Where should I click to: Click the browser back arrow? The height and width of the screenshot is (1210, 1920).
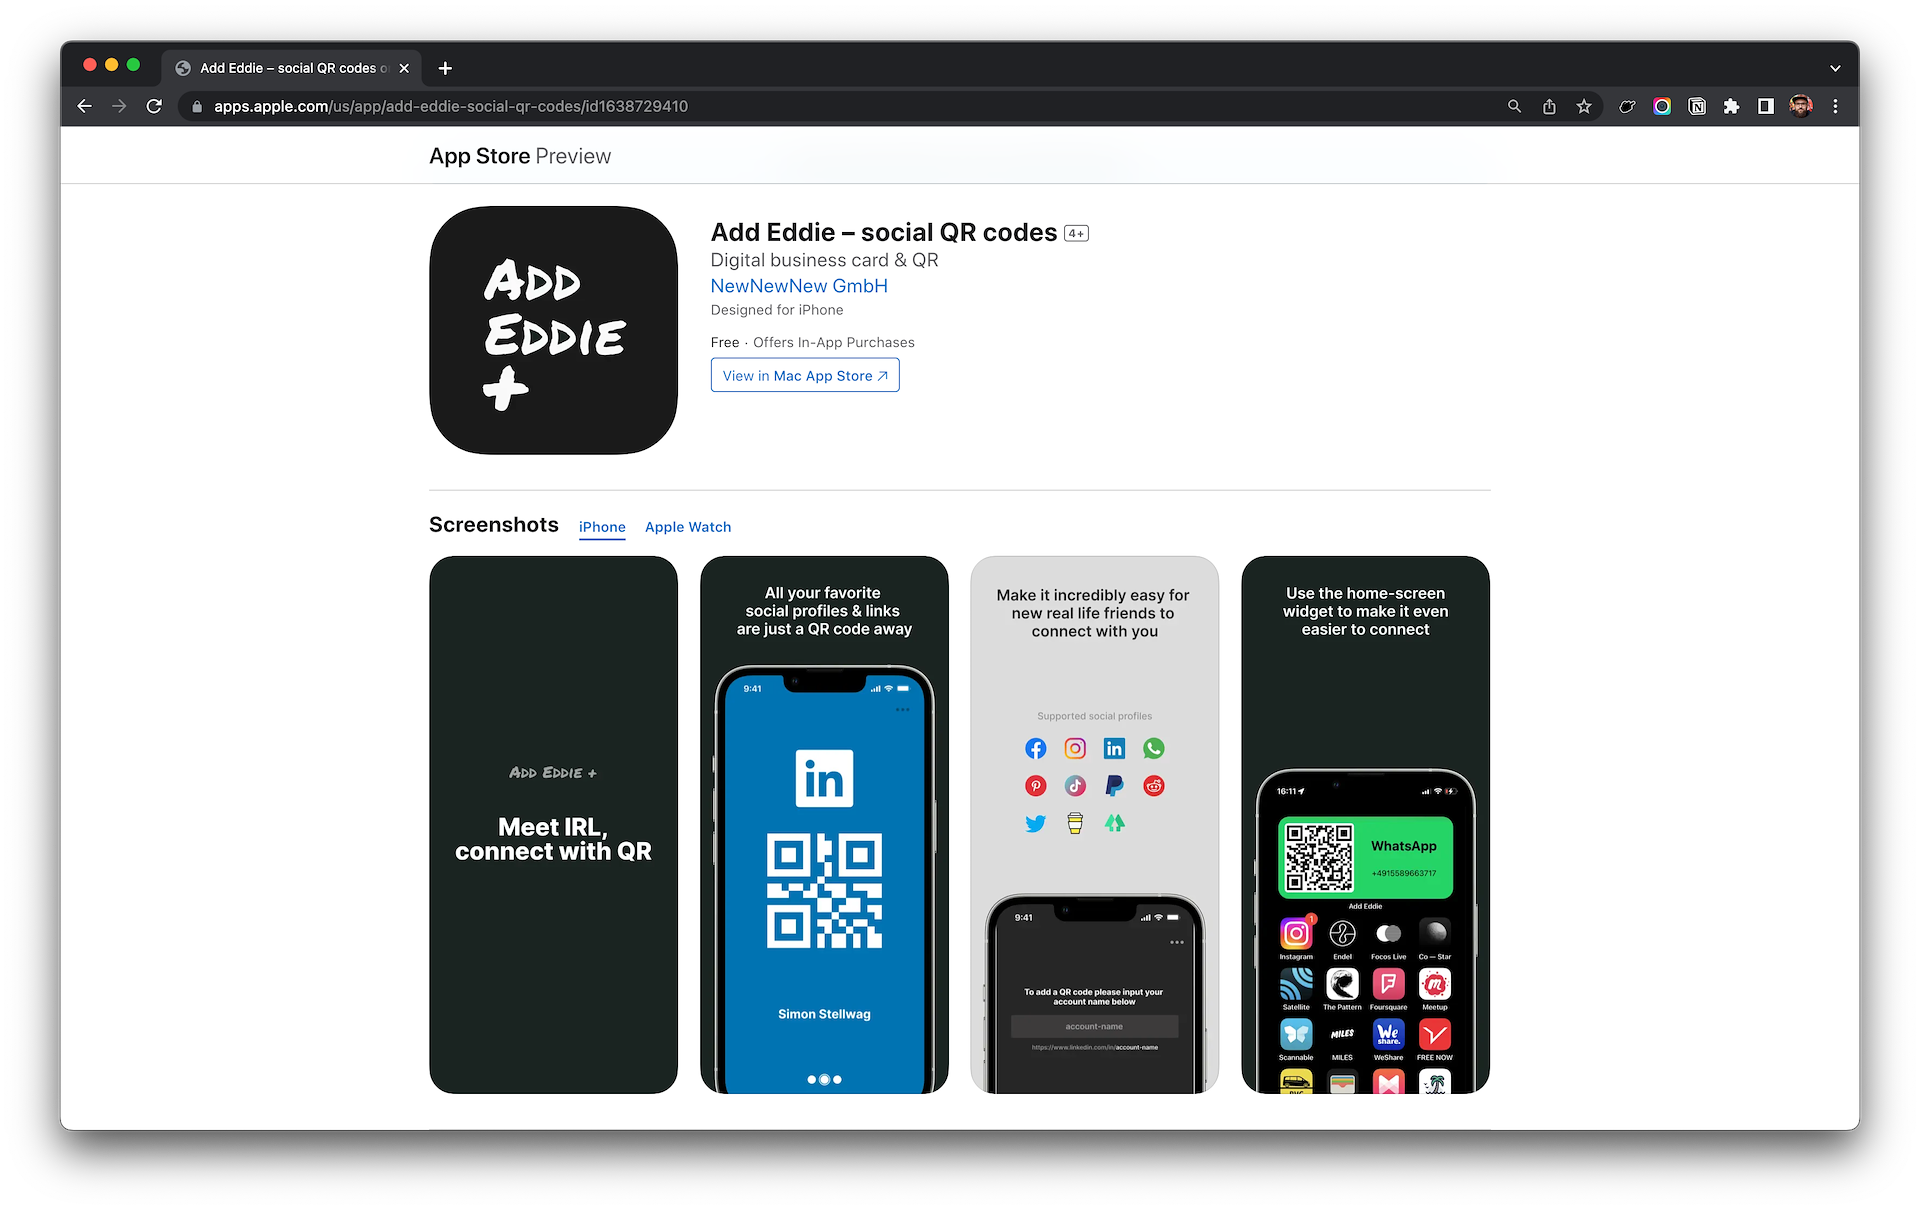84,106
